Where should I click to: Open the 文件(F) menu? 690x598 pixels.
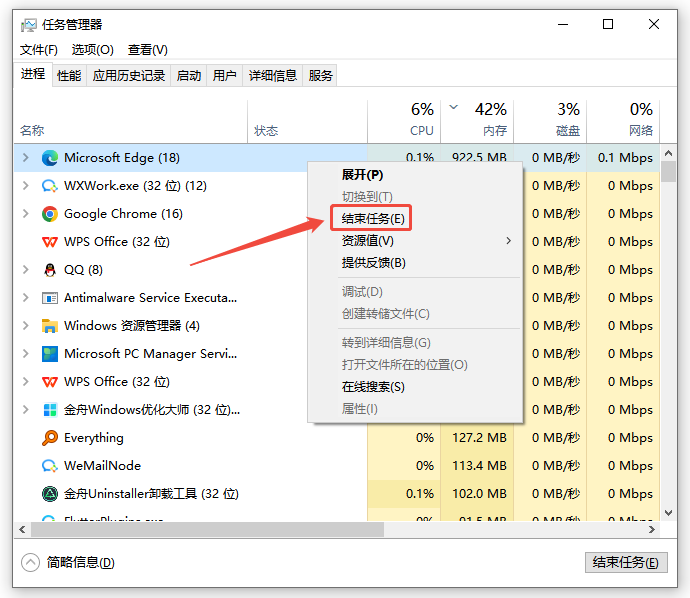pyautogui.click(x=38, y=50)
